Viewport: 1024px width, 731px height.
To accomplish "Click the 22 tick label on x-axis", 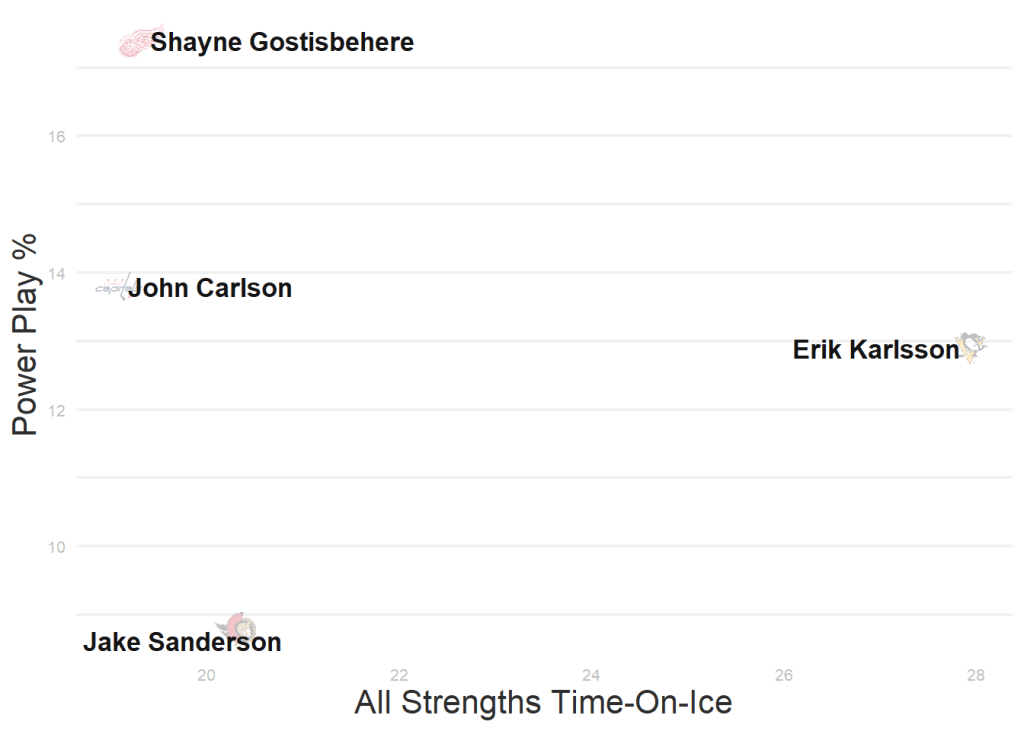I will coord(399,675).
